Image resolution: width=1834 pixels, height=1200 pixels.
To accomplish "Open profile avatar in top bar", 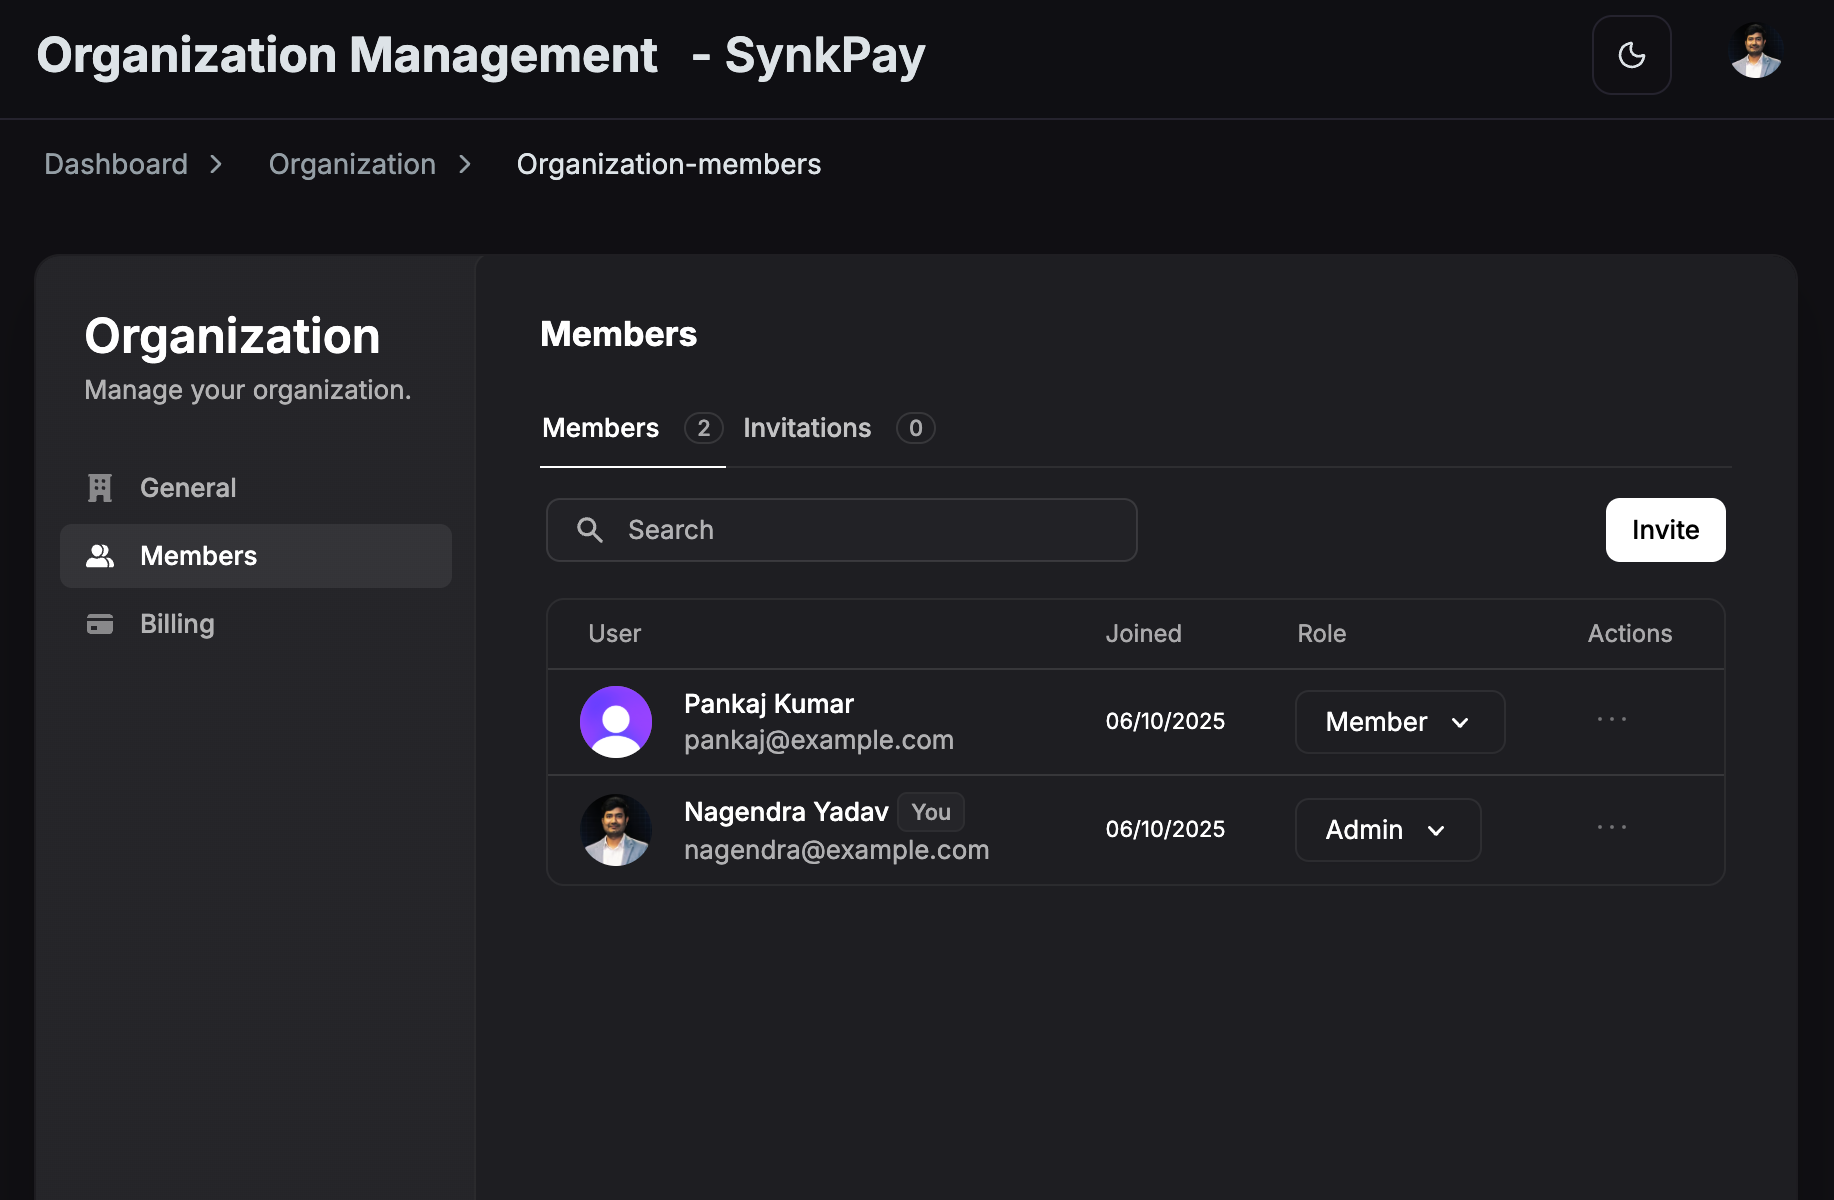I will click(1756, 52).
